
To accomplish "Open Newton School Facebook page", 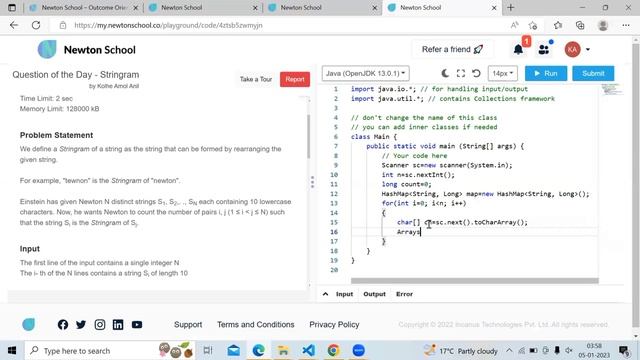I will 63,324.
